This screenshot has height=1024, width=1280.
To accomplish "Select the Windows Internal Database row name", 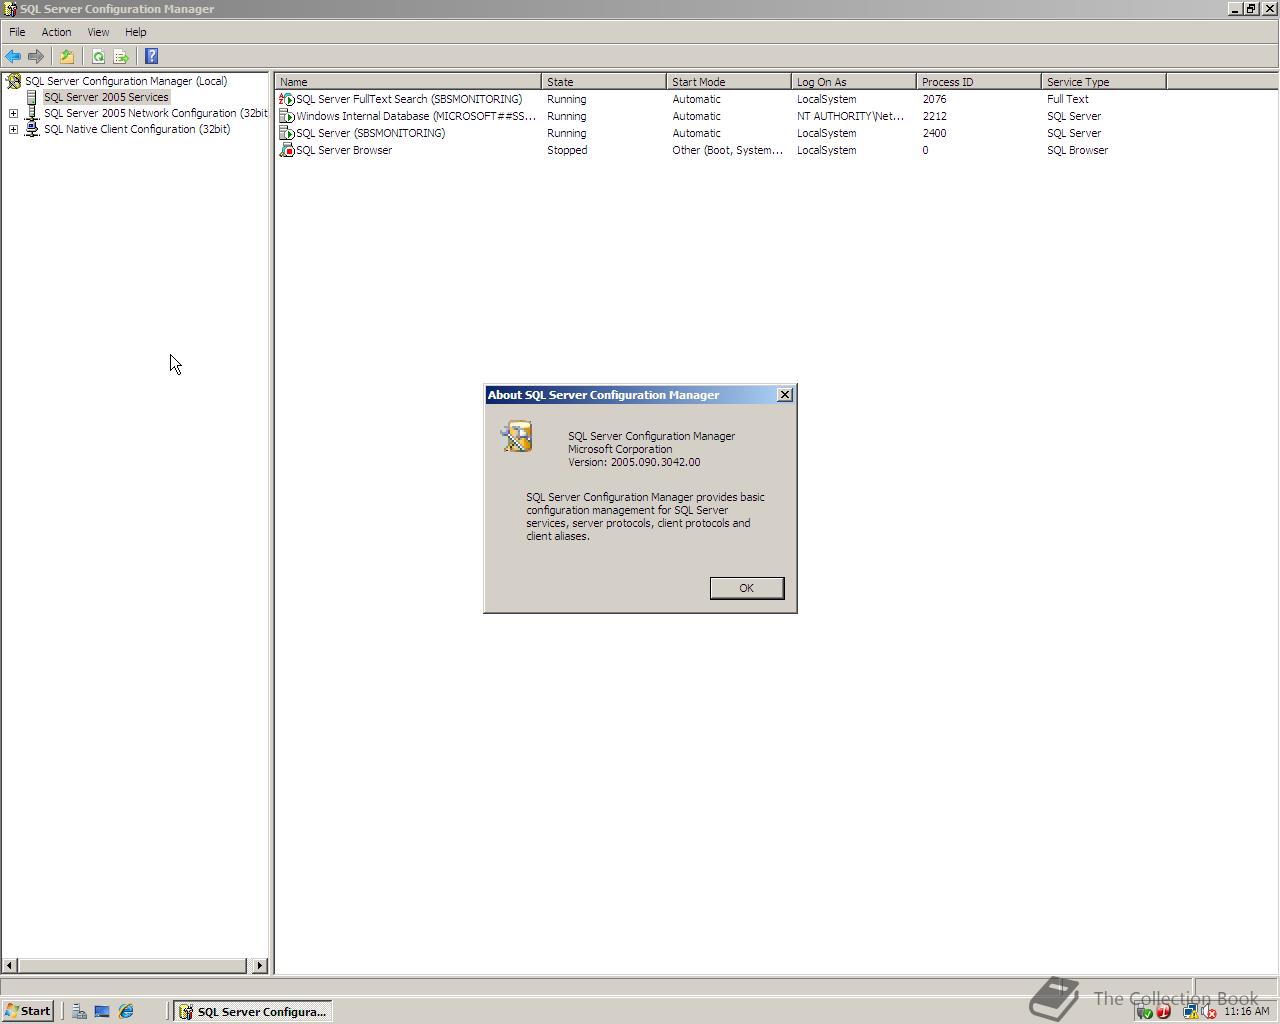I will (x=416, y=116).
